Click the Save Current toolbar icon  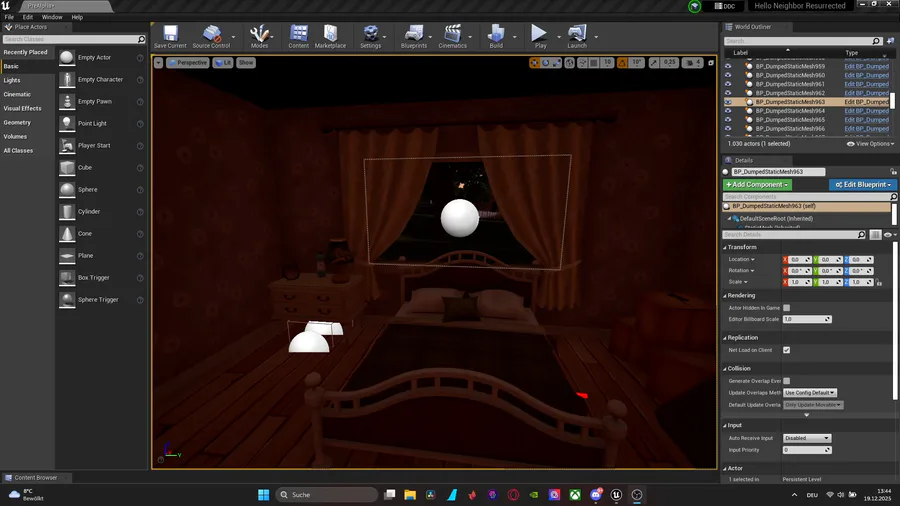click(x=170, y=36)
